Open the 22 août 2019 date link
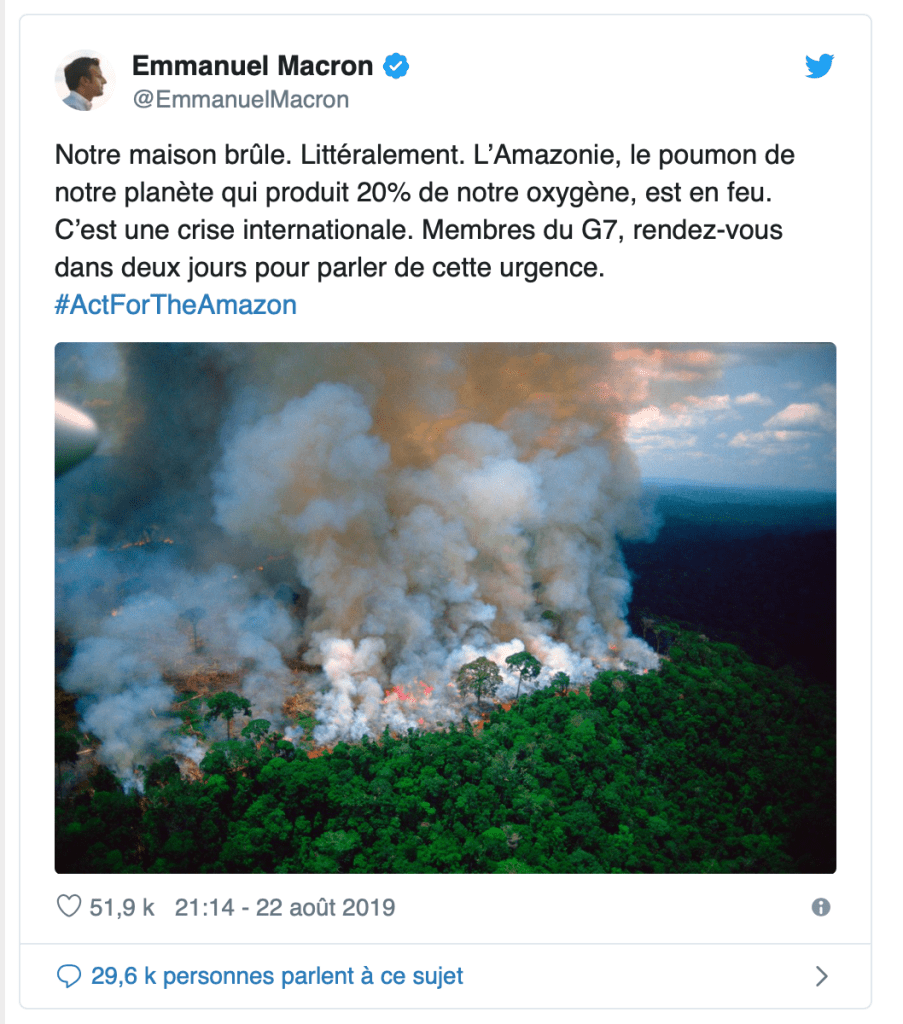903x1024 pixels. [x=325, y=907]
